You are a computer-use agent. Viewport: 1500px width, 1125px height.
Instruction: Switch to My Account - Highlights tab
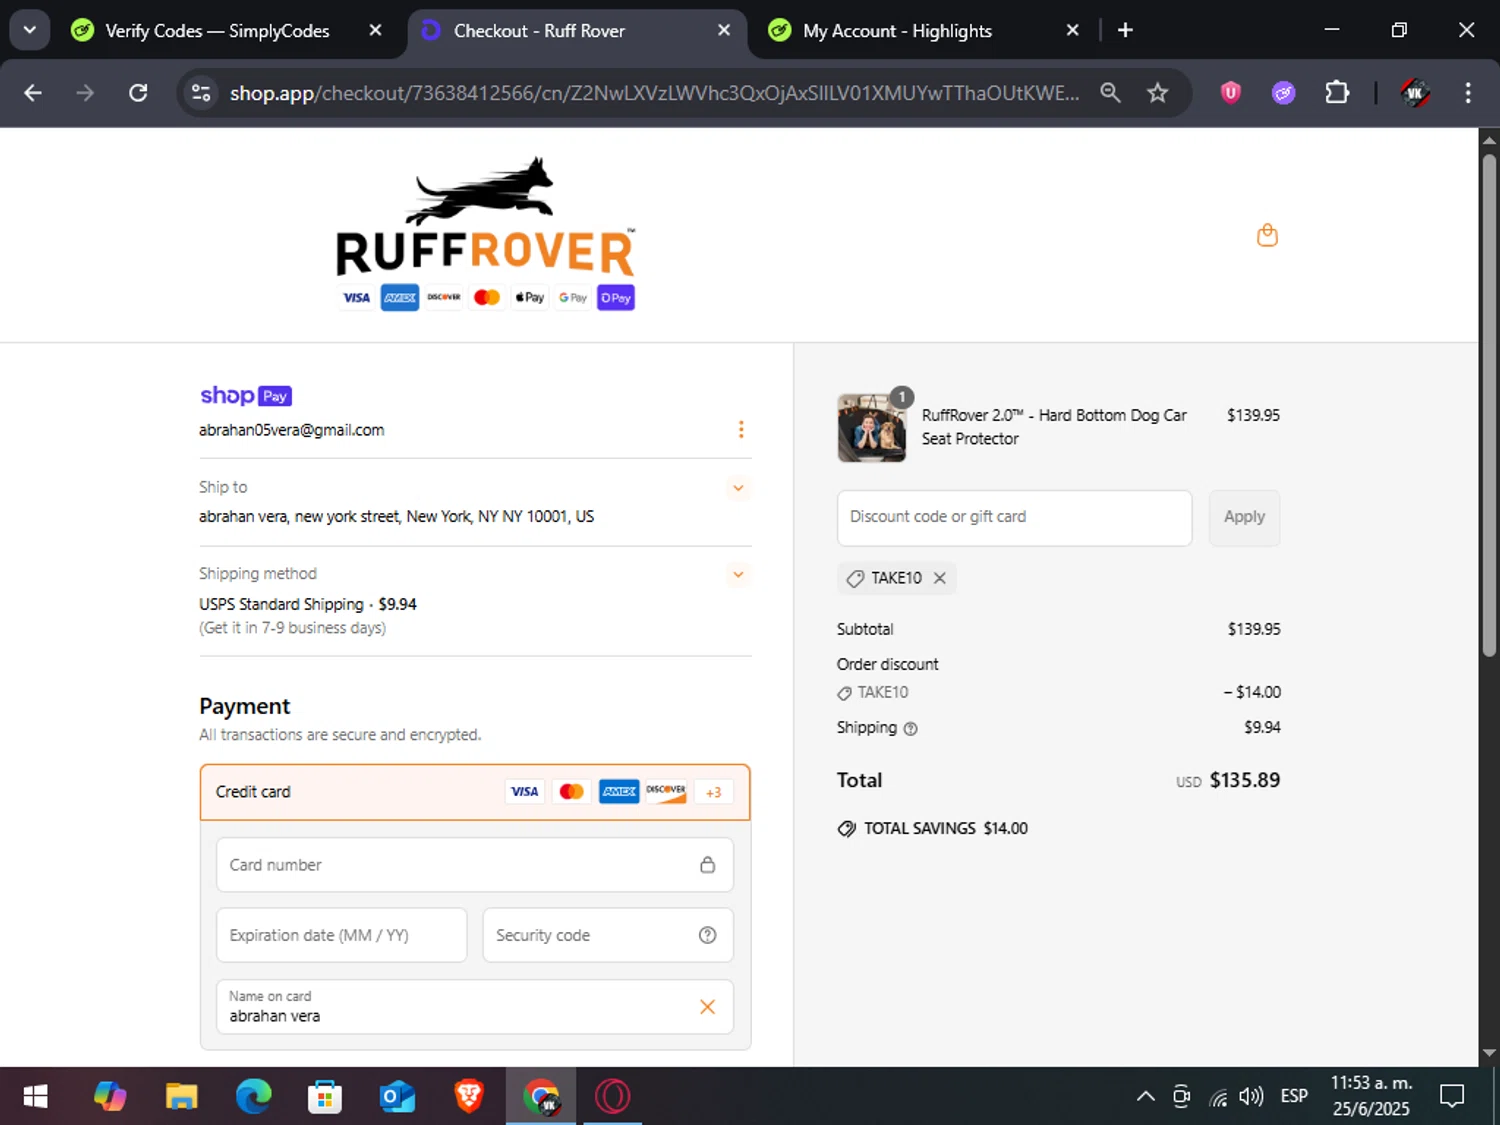point(897,31)
